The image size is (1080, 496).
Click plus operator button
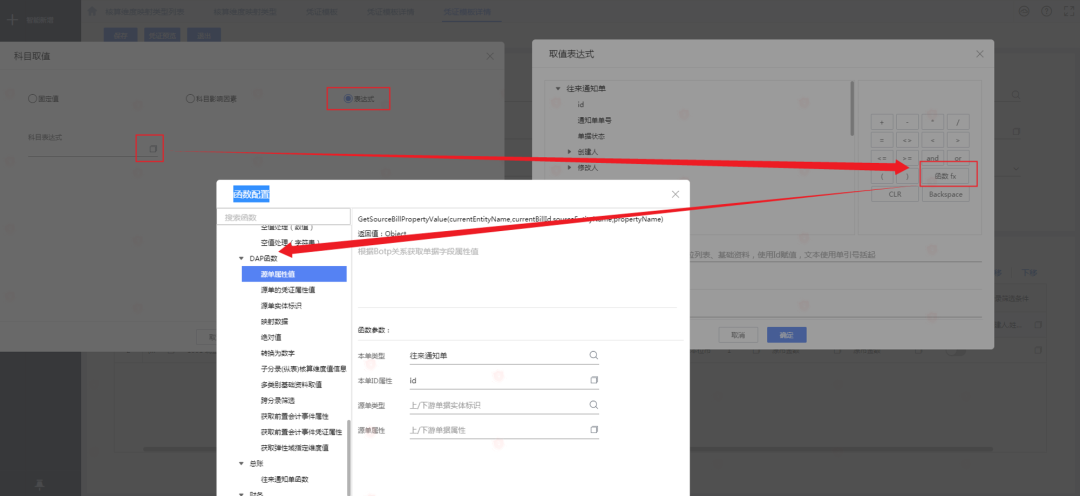click(882, 122)
